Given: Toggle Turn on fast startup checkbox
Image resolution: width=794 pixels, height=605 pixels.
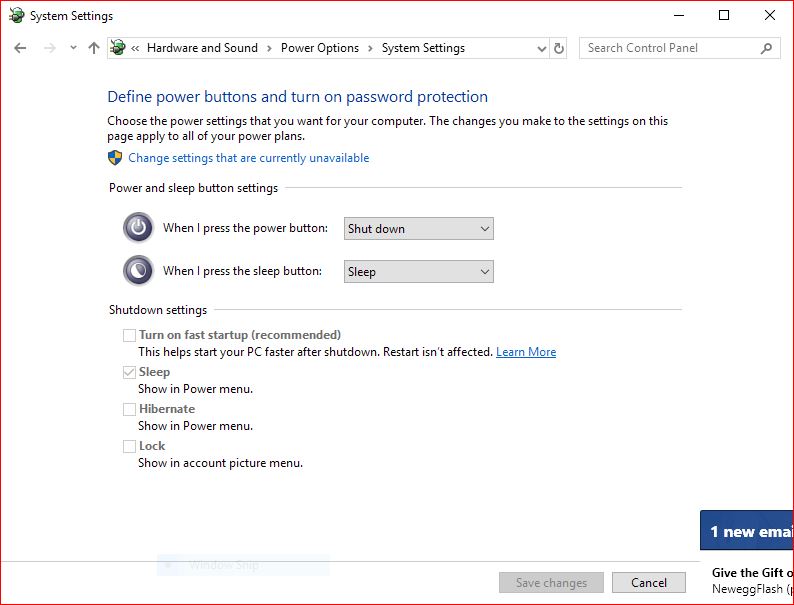Looking at the screenshot, I should tap(130, 335).
